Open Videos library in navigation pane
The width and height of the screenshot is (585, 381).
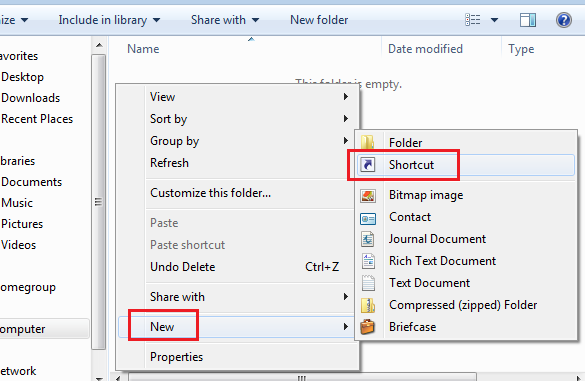tap(18, 245)
